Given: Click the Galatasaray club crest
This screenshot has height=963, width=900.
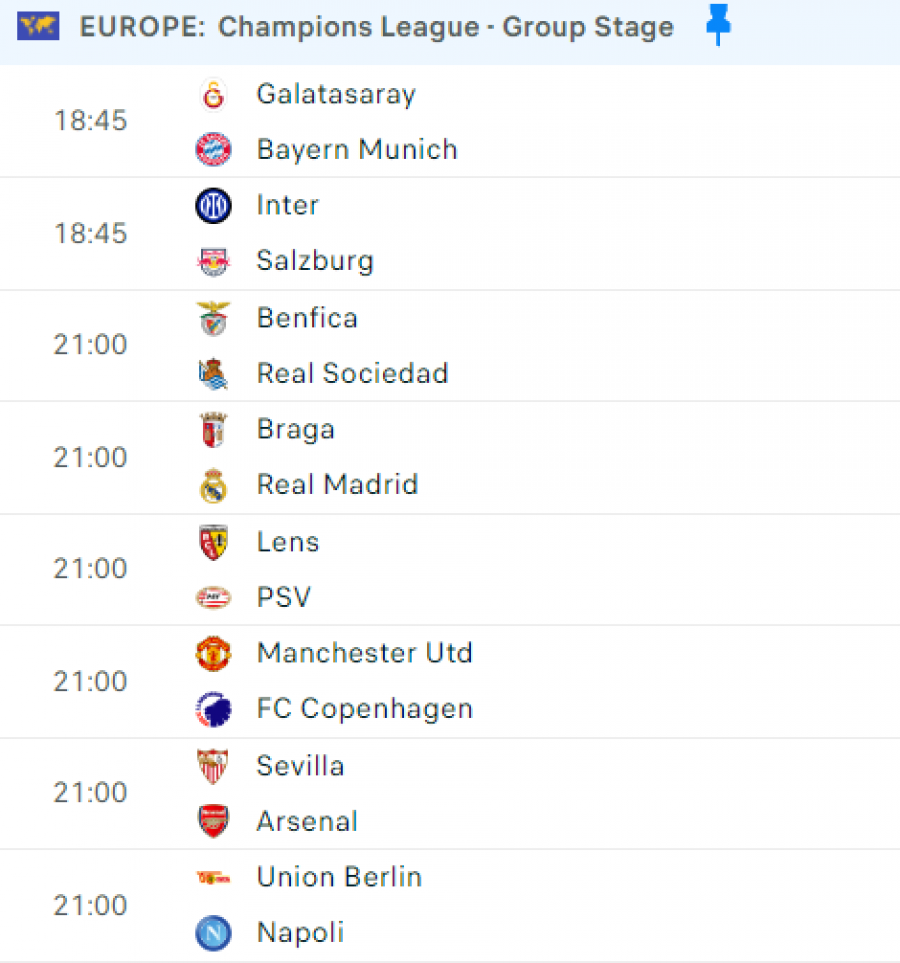Looking at the screenshot, I should coord(213,95).
